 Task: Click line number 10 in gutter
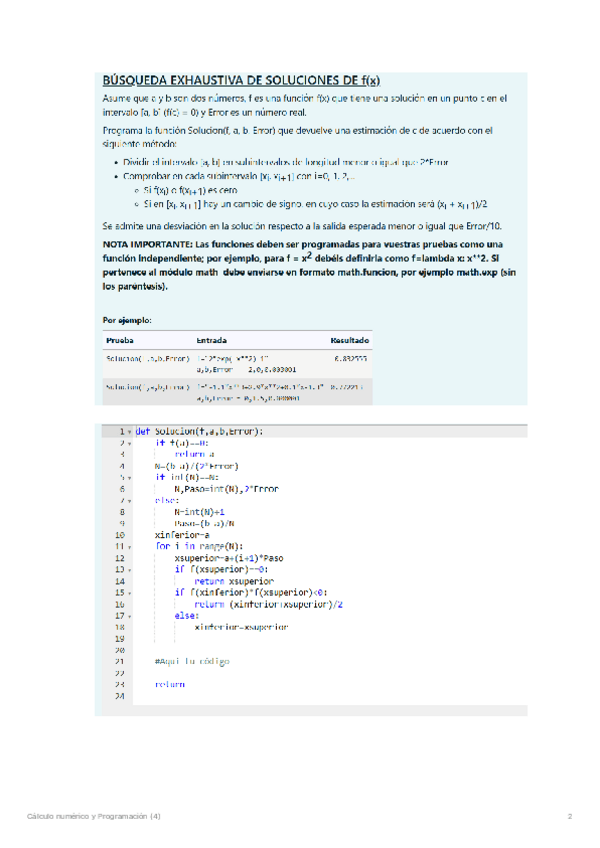pos(118,535)
